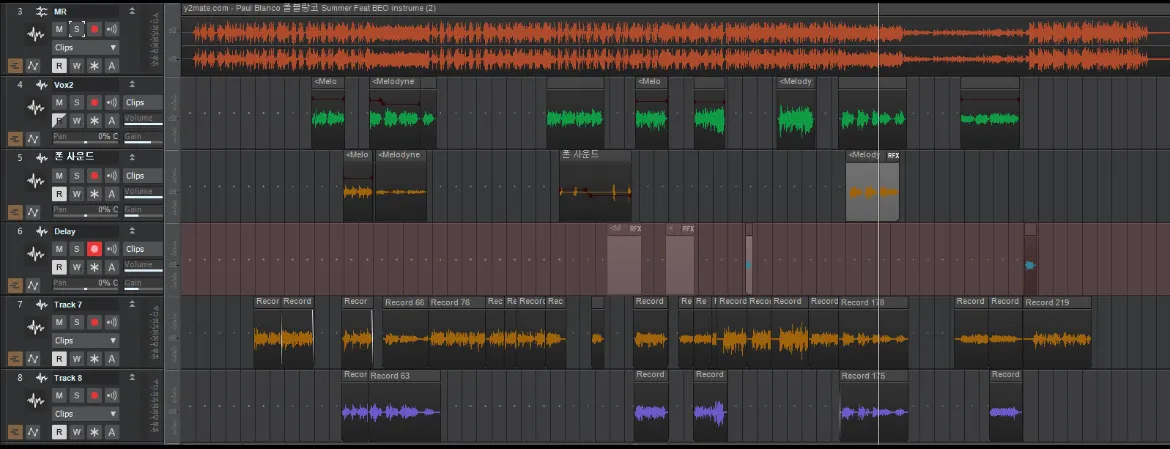Disarm recording on the Delay track

(94, 248)
